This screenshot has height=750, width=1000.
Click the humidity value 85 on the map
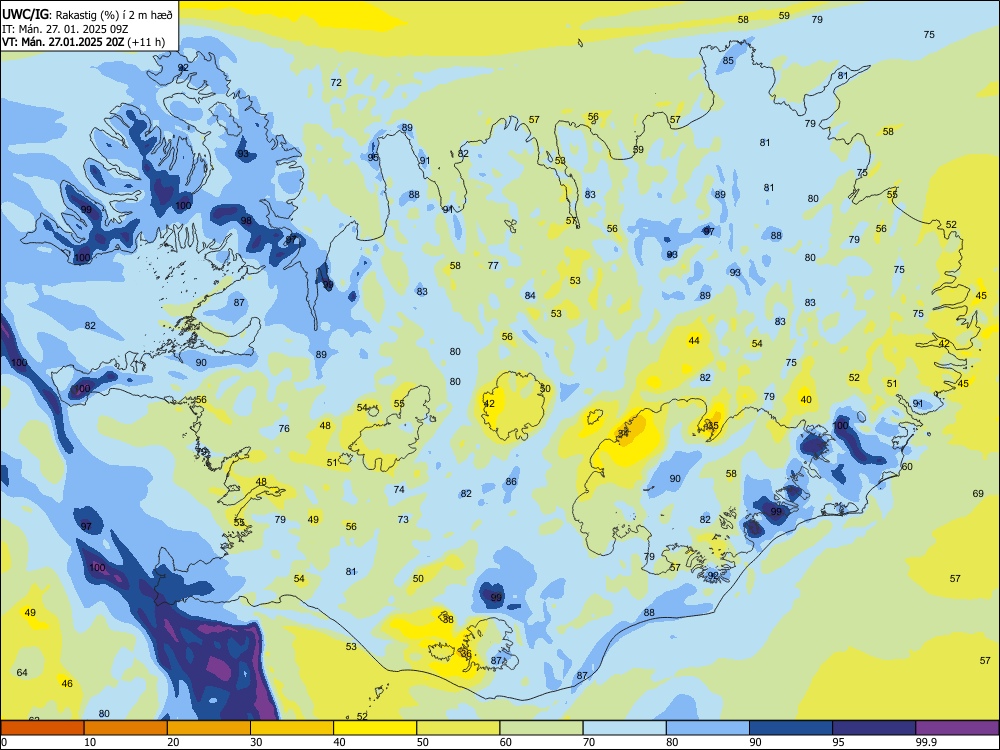(x=728, y=61)
